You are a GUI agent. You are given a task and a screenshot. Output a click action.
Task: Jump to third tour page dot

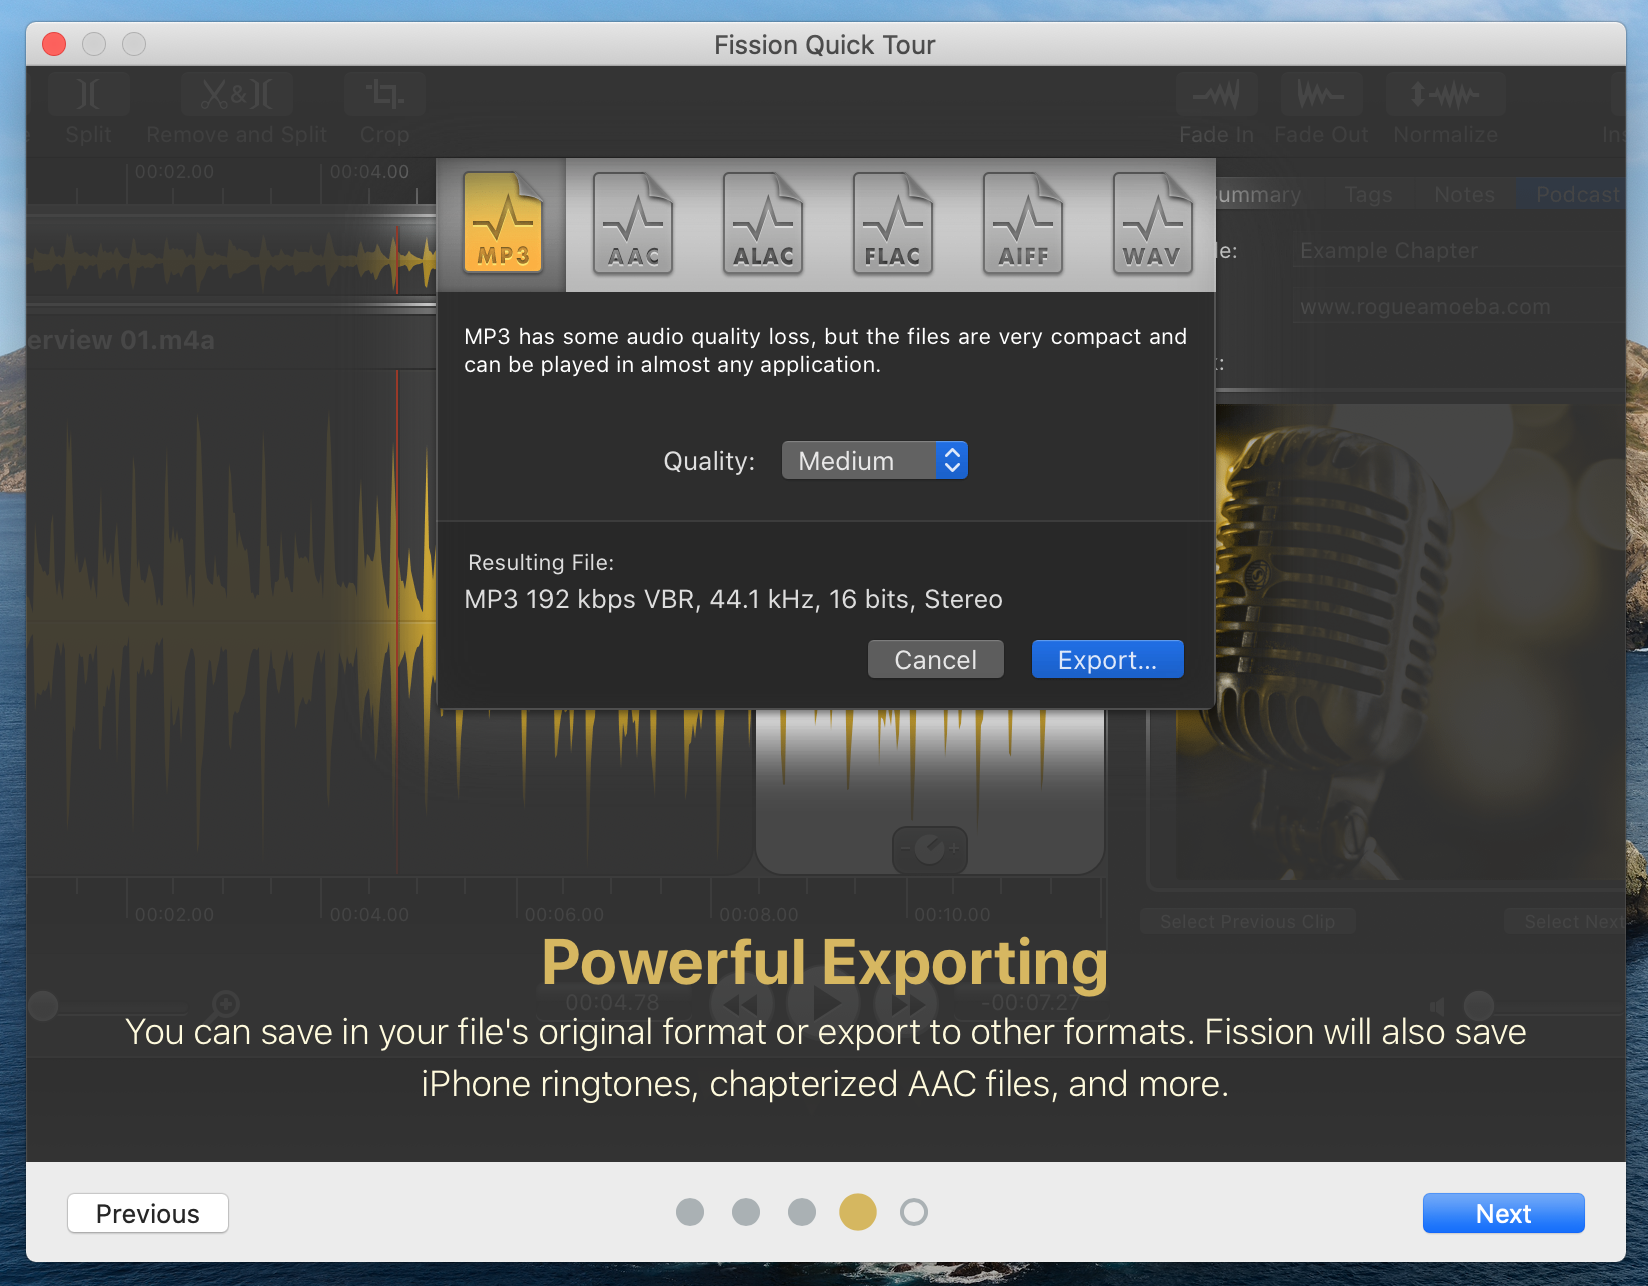click(x=802, y=1212)
